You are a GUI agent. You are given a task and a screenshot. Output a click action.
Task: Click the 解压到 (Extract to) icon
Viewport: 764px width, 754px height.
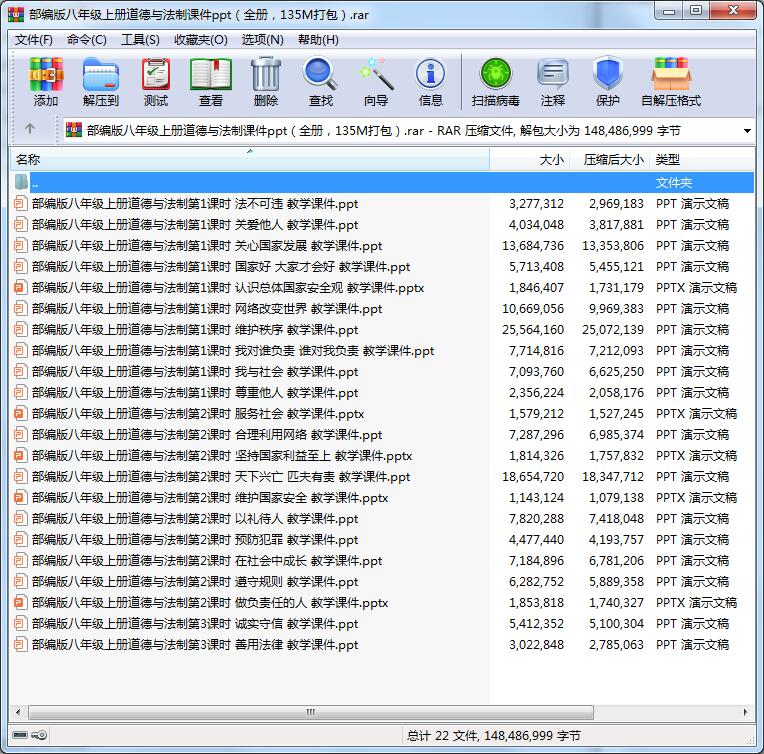click(x=100, y=75)
